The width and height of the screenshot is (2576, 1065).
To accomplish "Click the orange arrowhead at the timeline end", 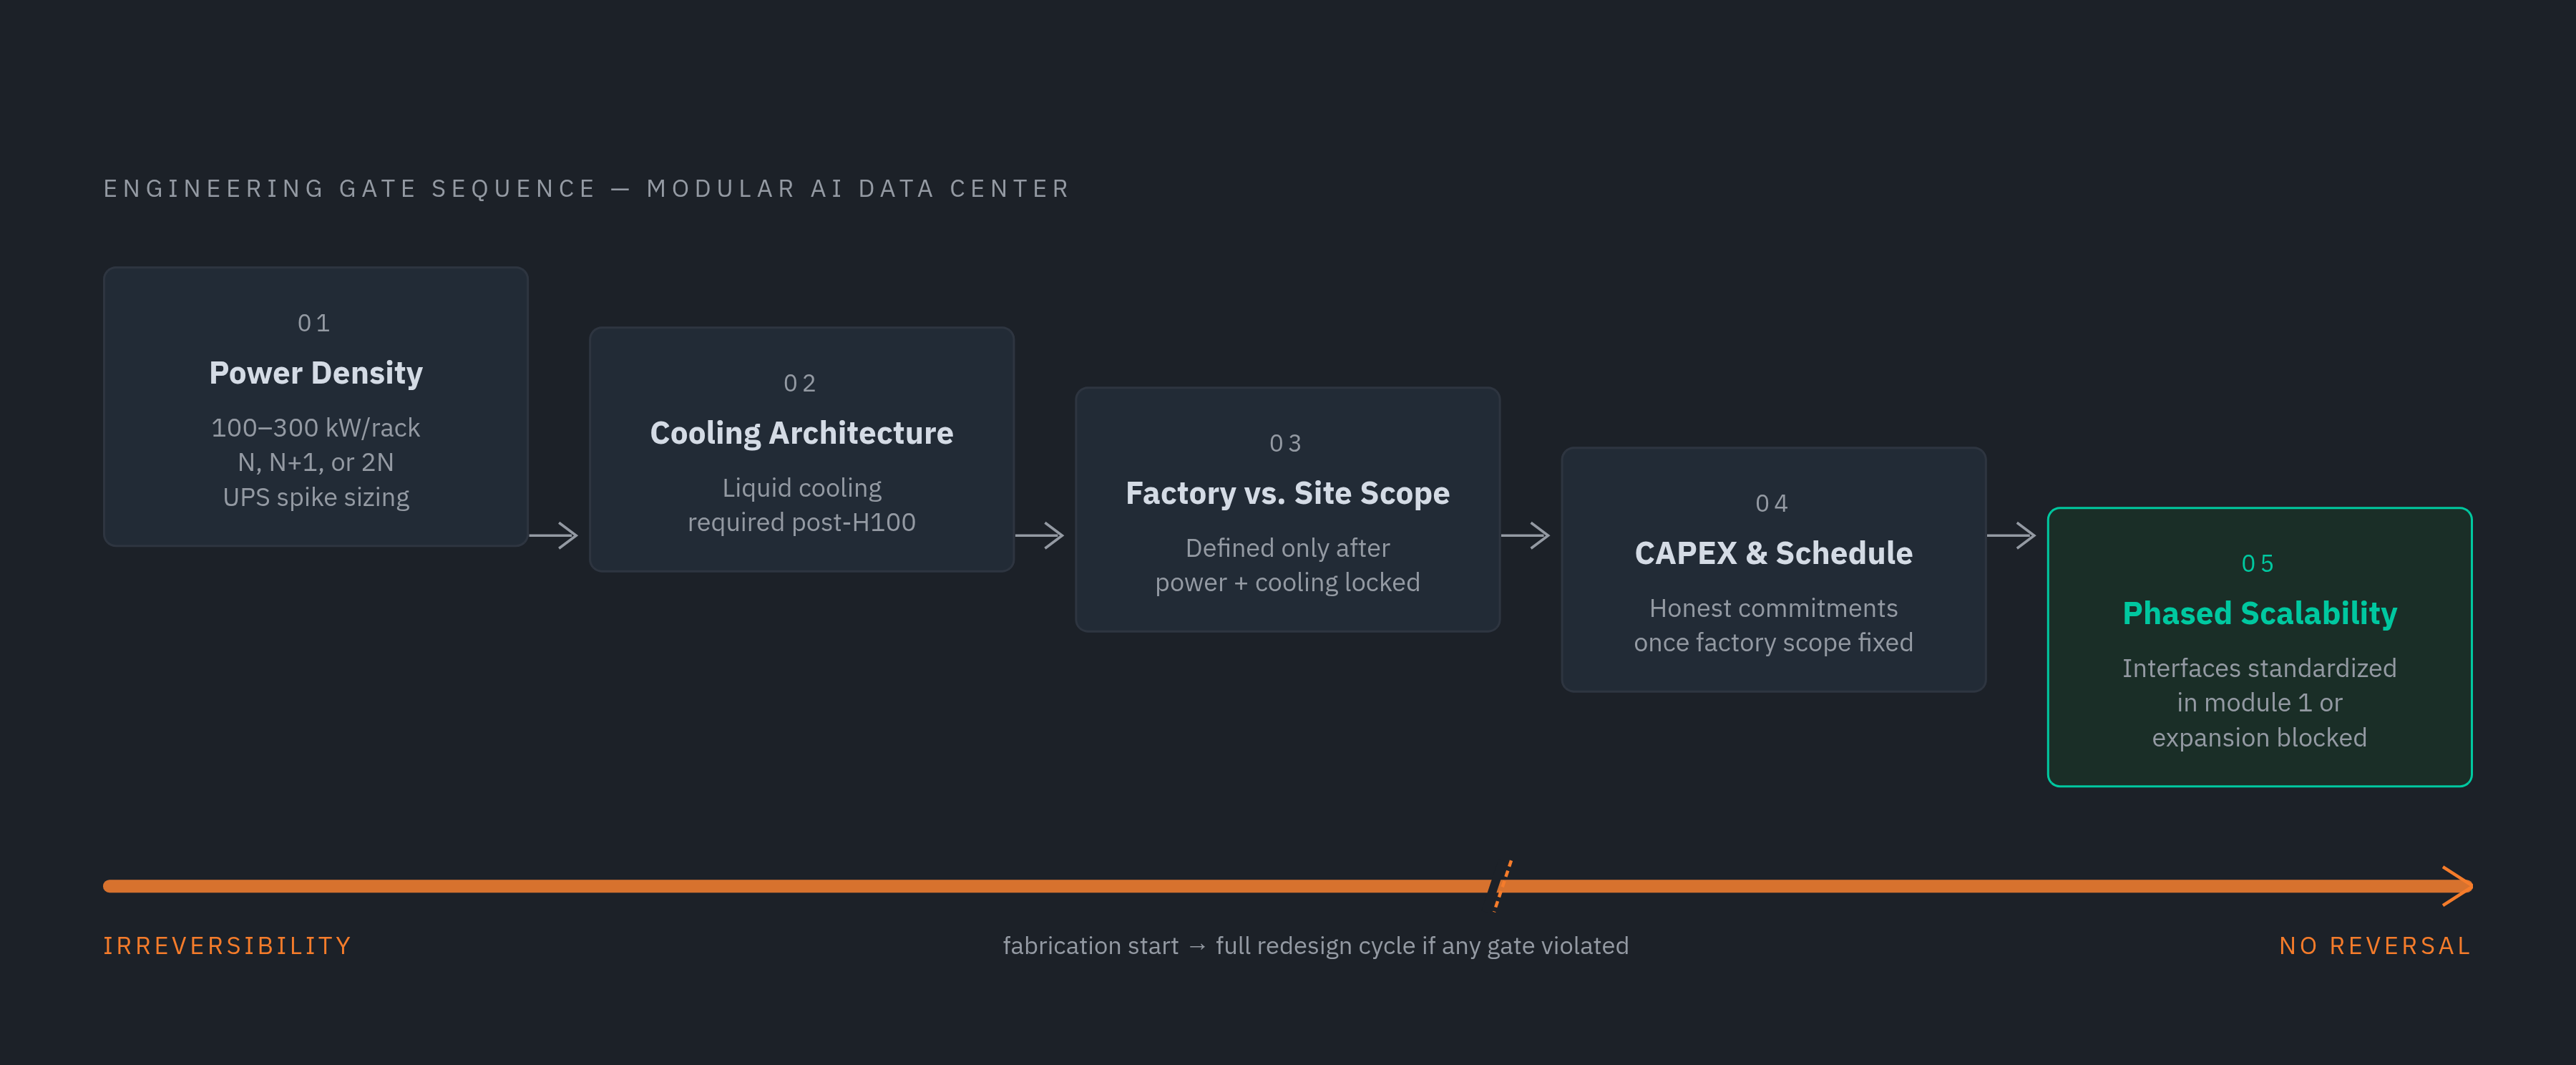I will (x=2457, y=886).
